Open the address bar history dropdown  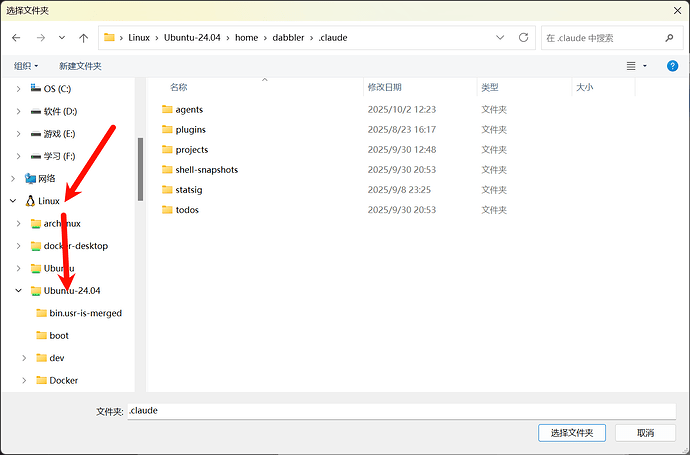pyautogui.click(x=499, y=38)
